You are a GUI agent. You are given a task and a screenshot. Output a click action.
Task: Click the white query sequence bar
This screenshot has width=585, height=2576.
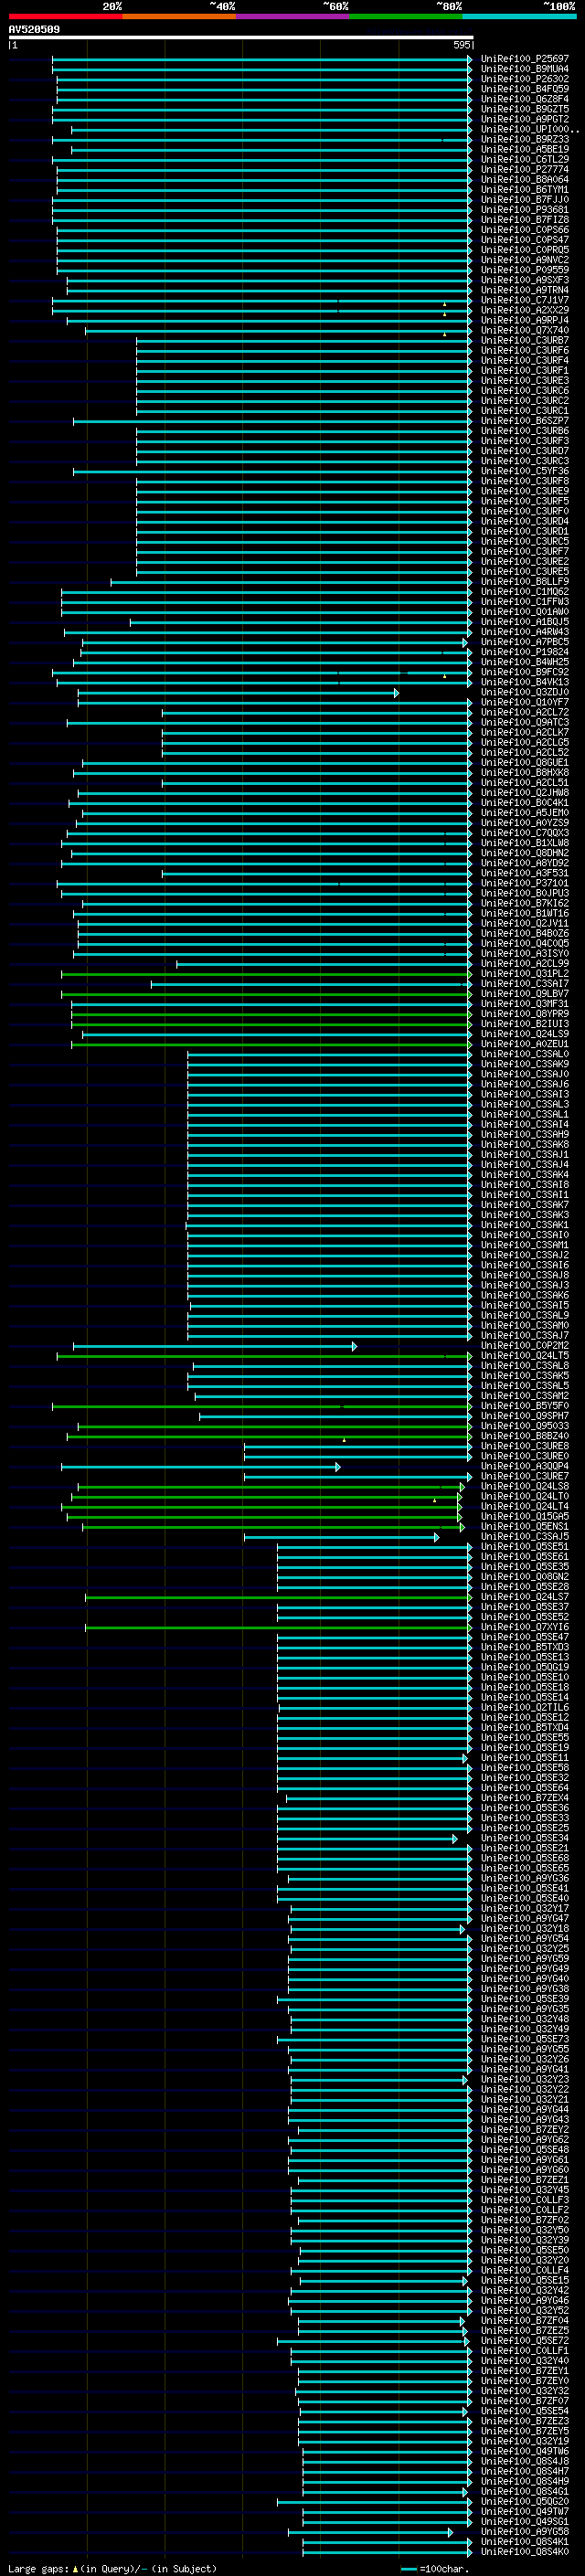[241, 38]
